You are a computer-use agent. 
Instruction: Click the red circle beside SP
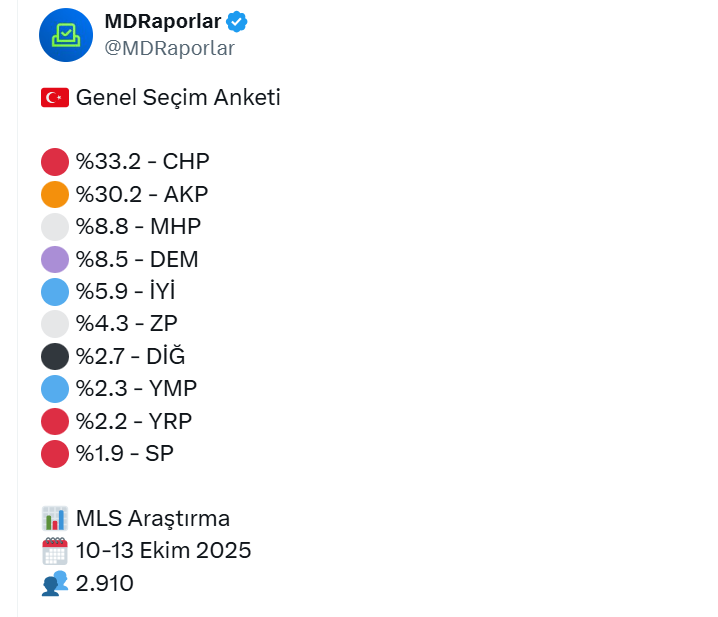coord(55,453)
